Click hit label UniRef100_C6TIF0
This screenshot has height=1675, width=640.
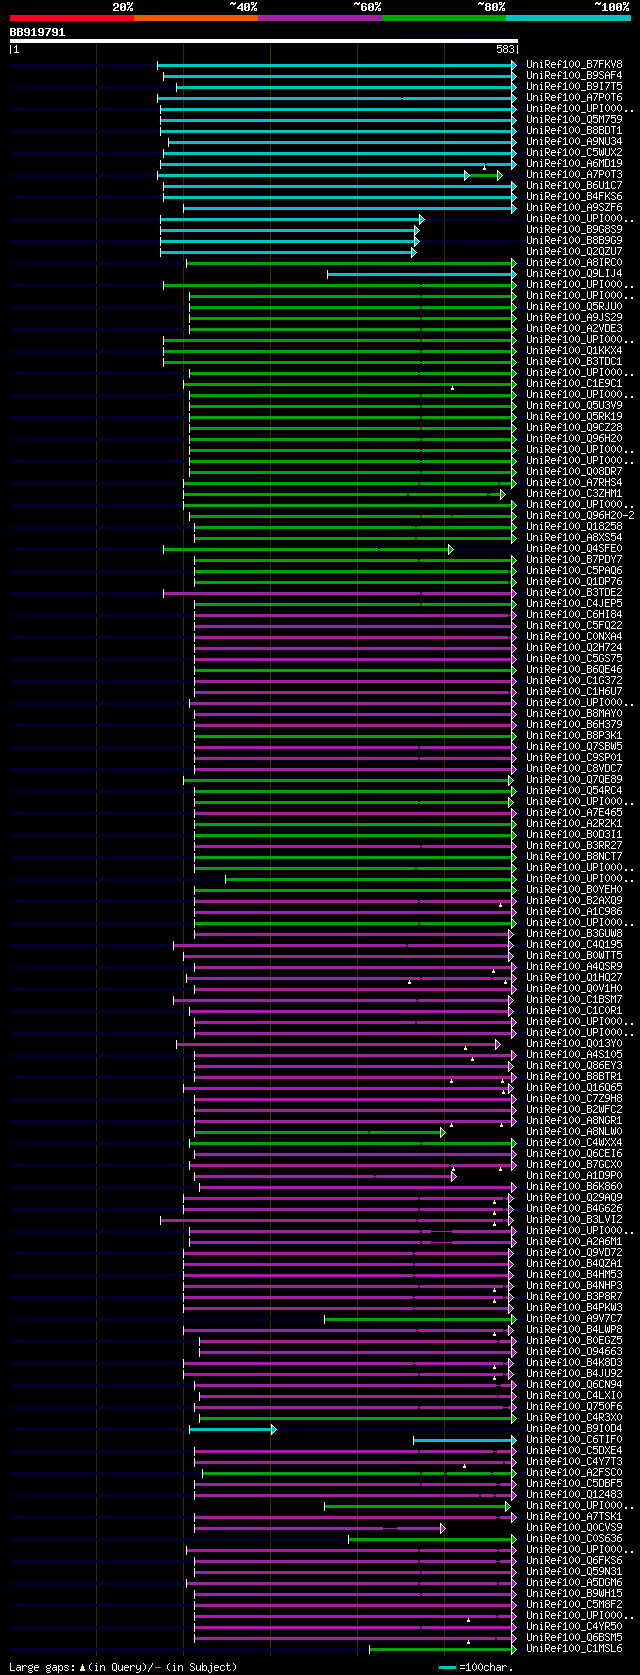[574, 1439]
